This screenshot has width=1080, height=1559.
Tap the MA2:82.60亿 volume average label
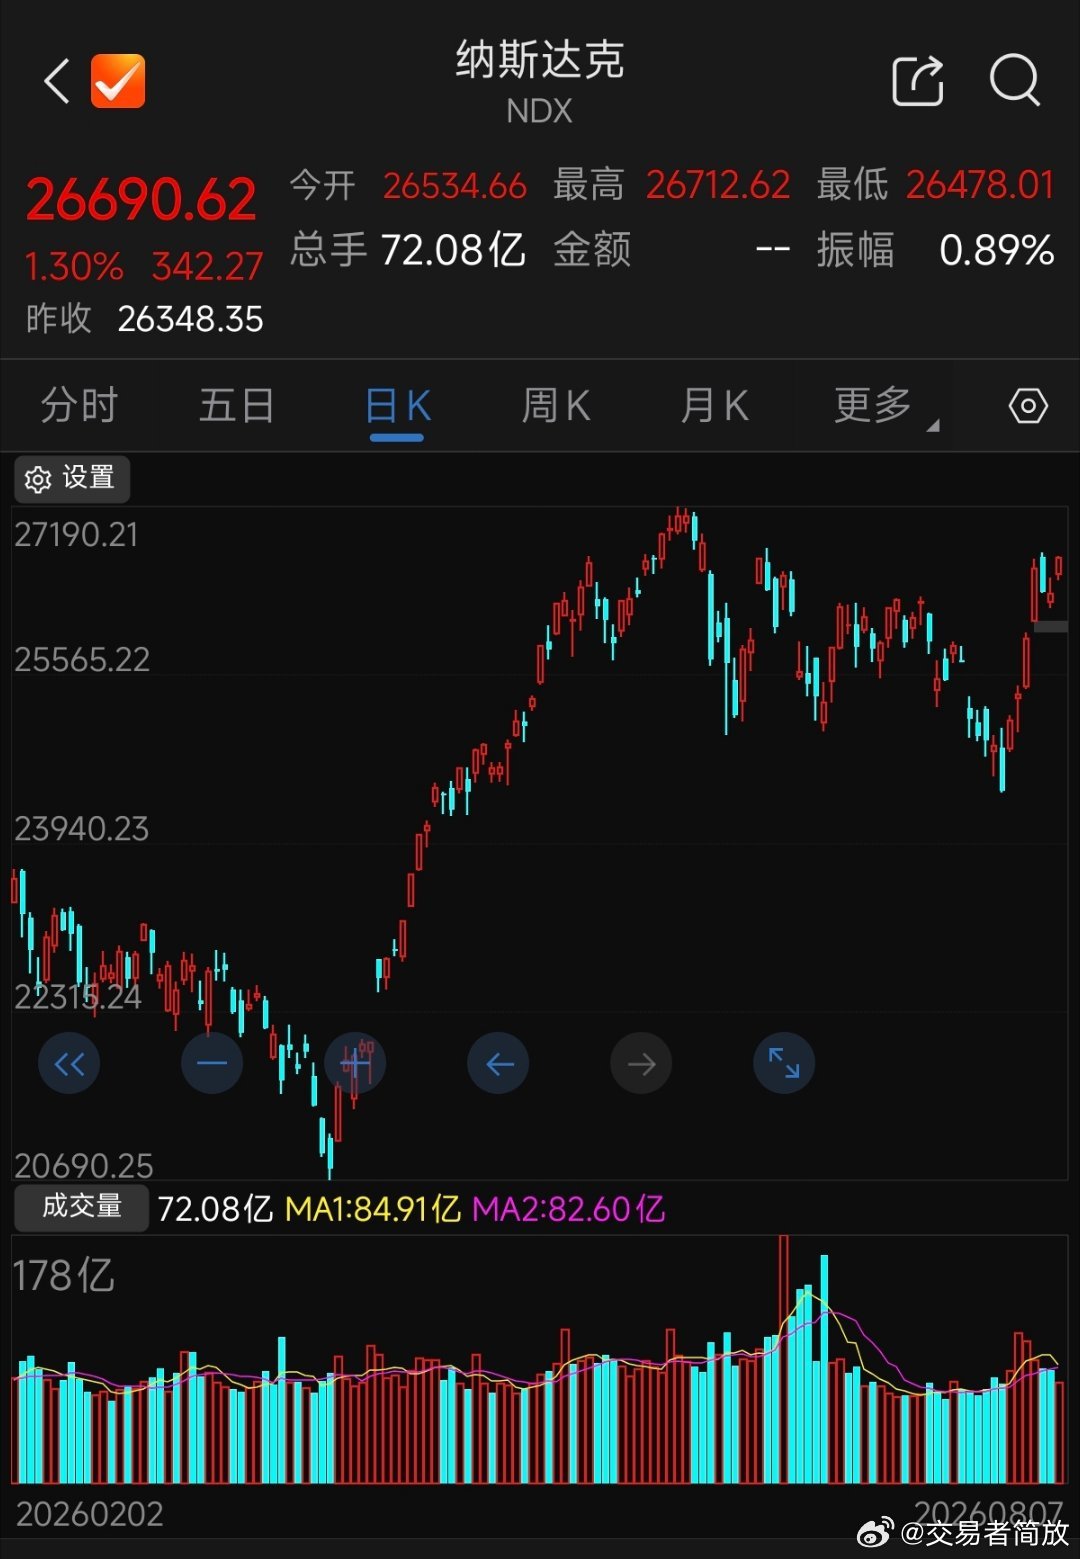click(x=568, y=1209)
